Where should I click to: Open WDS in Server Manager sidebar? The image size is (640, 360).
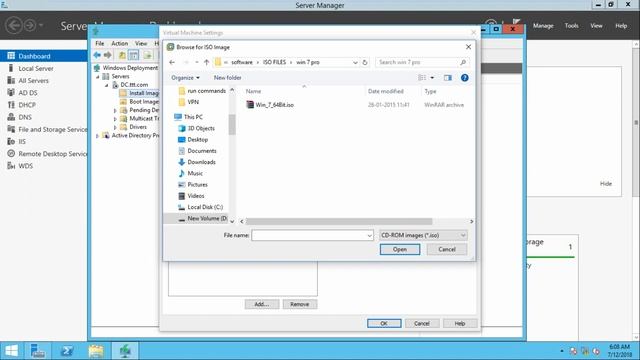25,166
